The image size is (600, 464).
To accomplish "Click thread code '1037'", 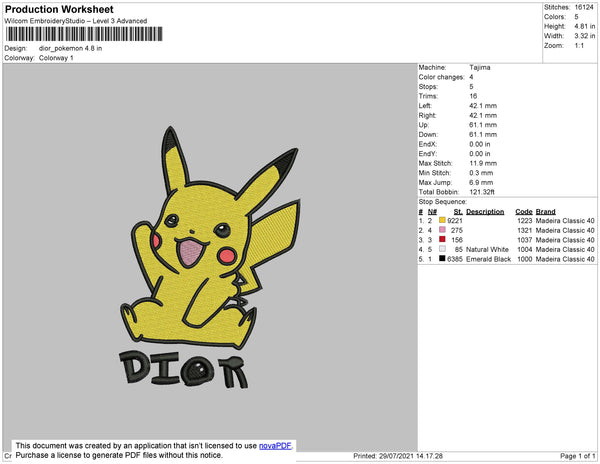I will (x=525, y=240).
